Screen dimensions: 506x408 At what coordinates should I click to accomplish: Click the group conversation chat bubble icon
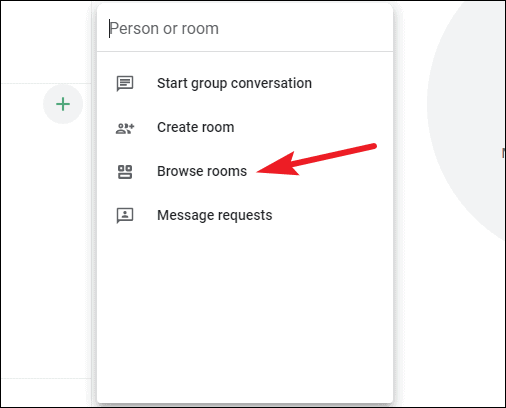pyautogui.click(x=125, y=83)
